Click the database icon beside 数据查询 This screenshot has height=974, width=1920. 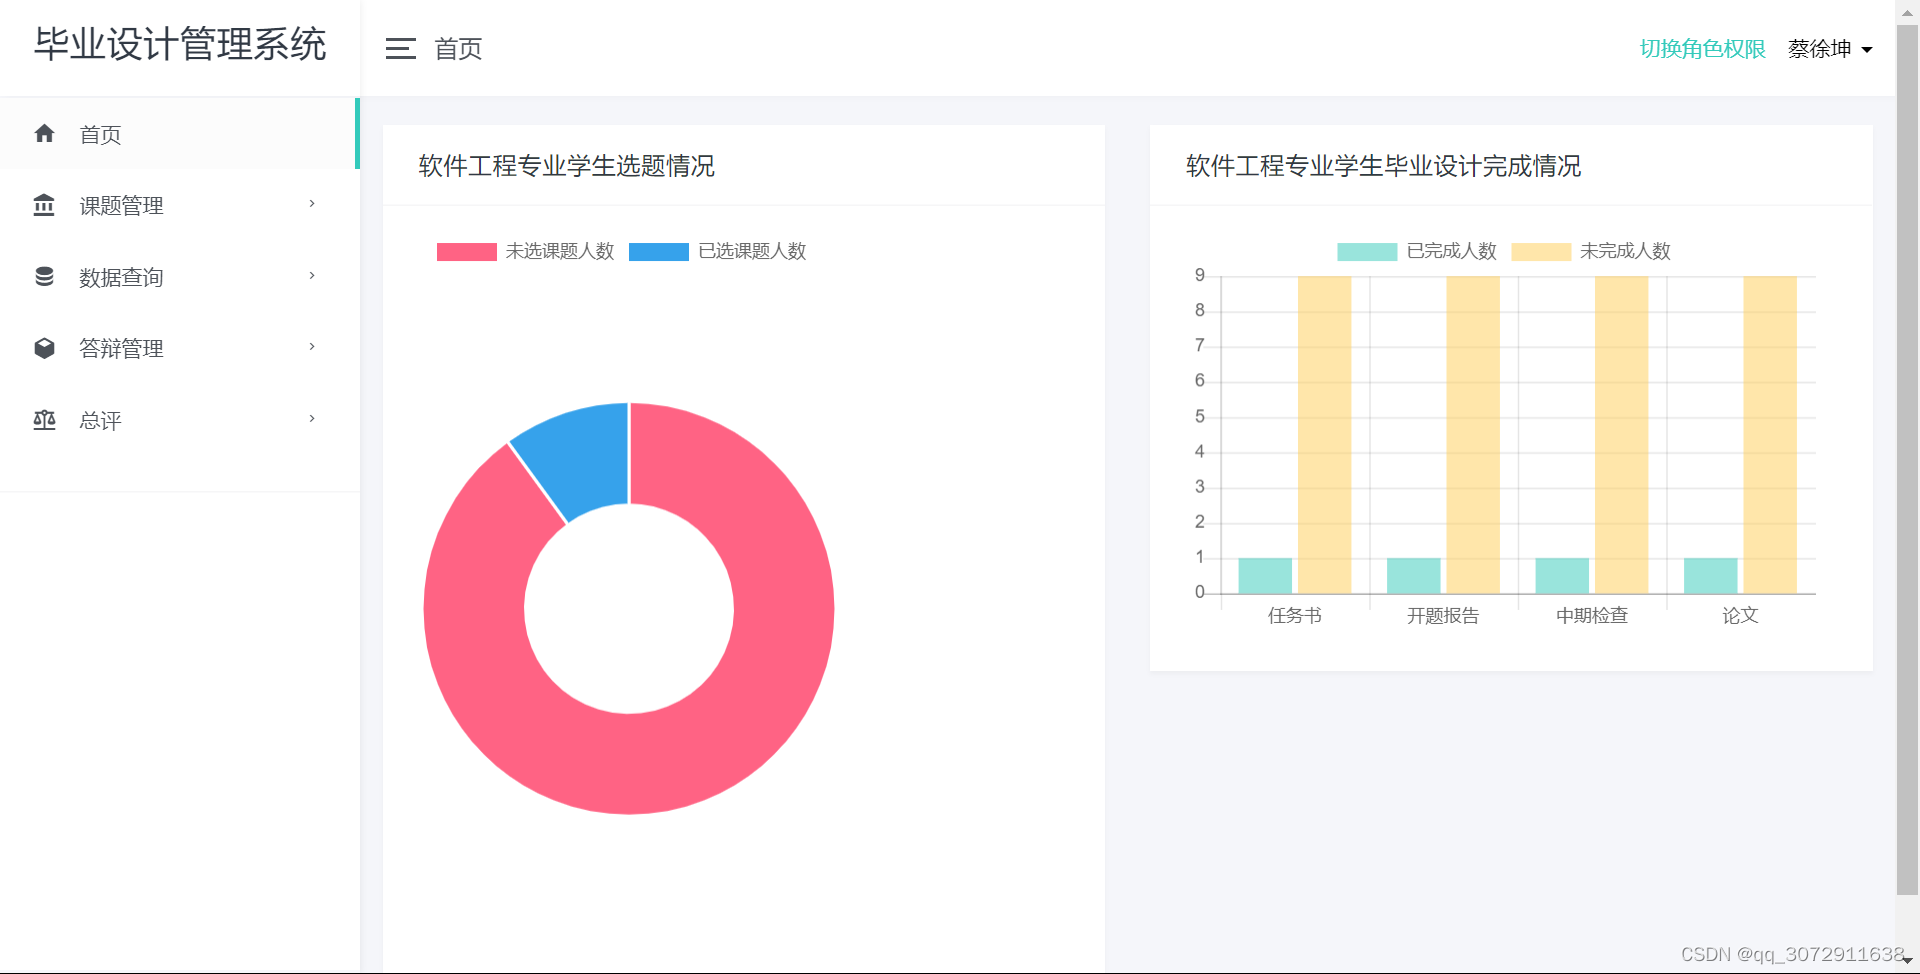pyautogui.click(x=44, y=276)
